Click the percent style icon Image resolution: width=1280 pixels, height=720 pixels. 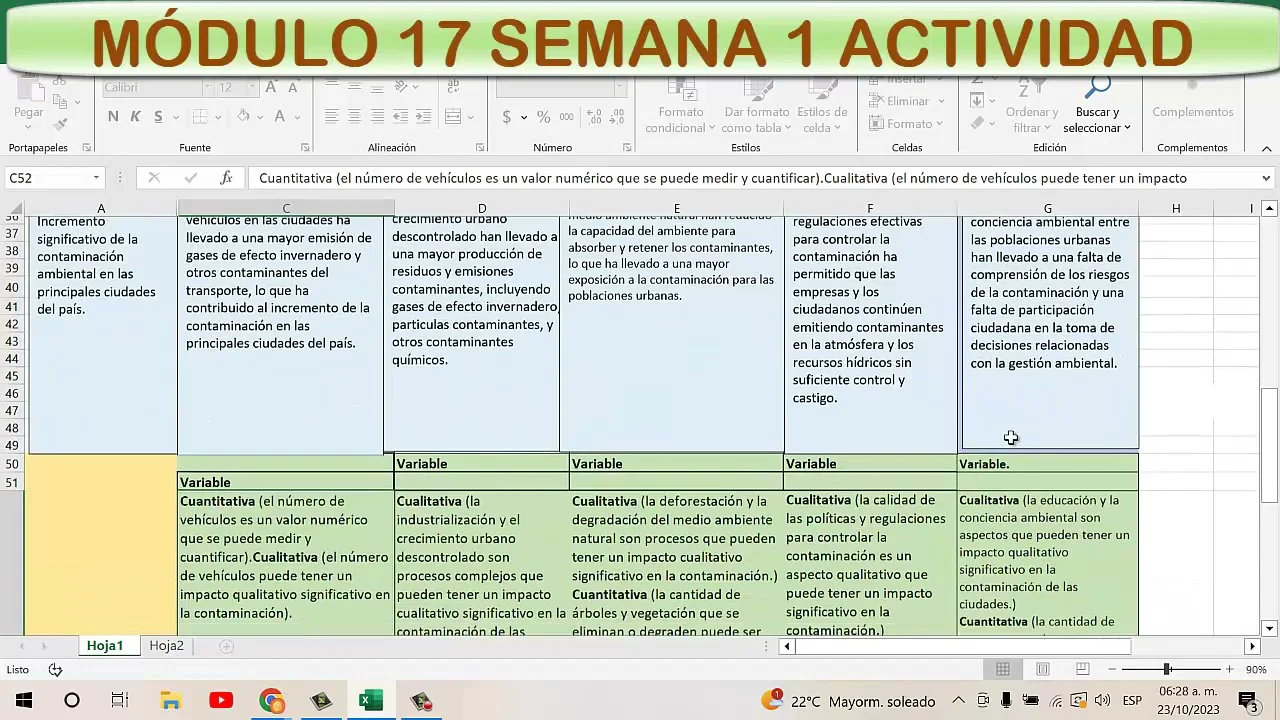pos(543,117)
